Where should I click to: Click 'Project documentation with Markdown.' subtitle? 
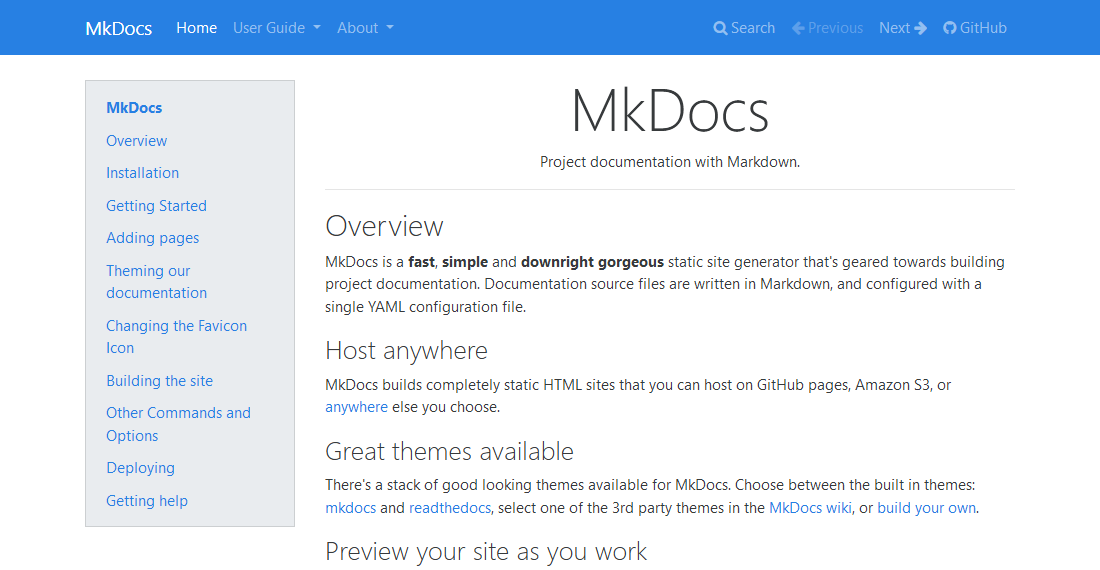point(670,162)
